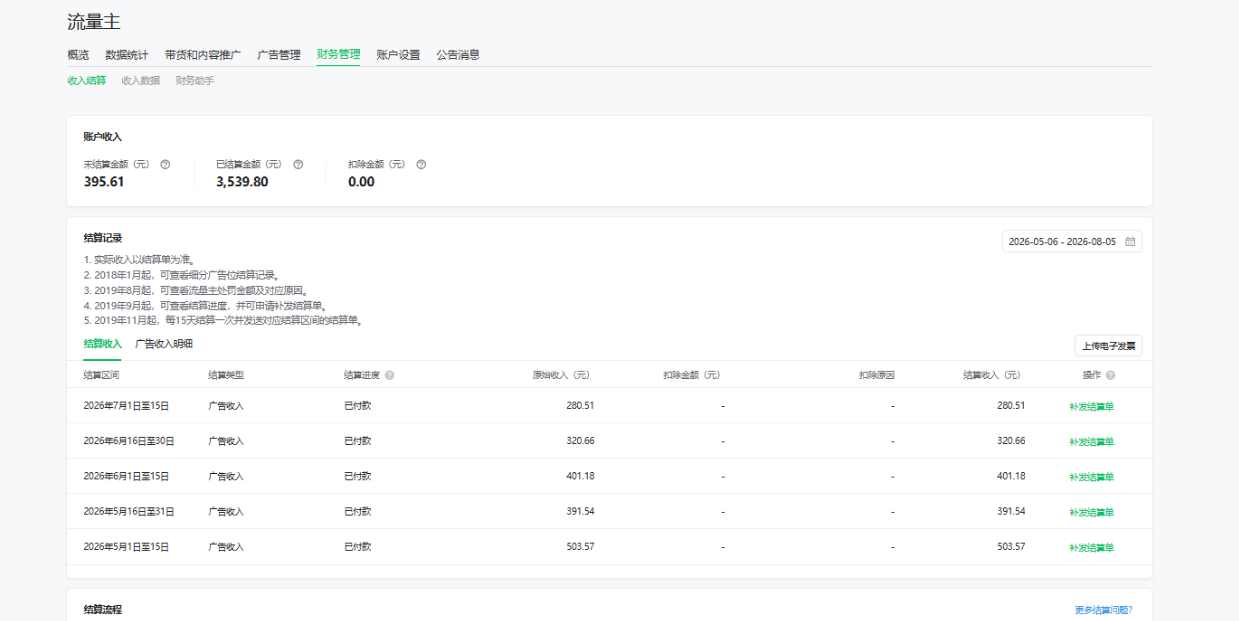Click 原始收入（元） column header

560,375
